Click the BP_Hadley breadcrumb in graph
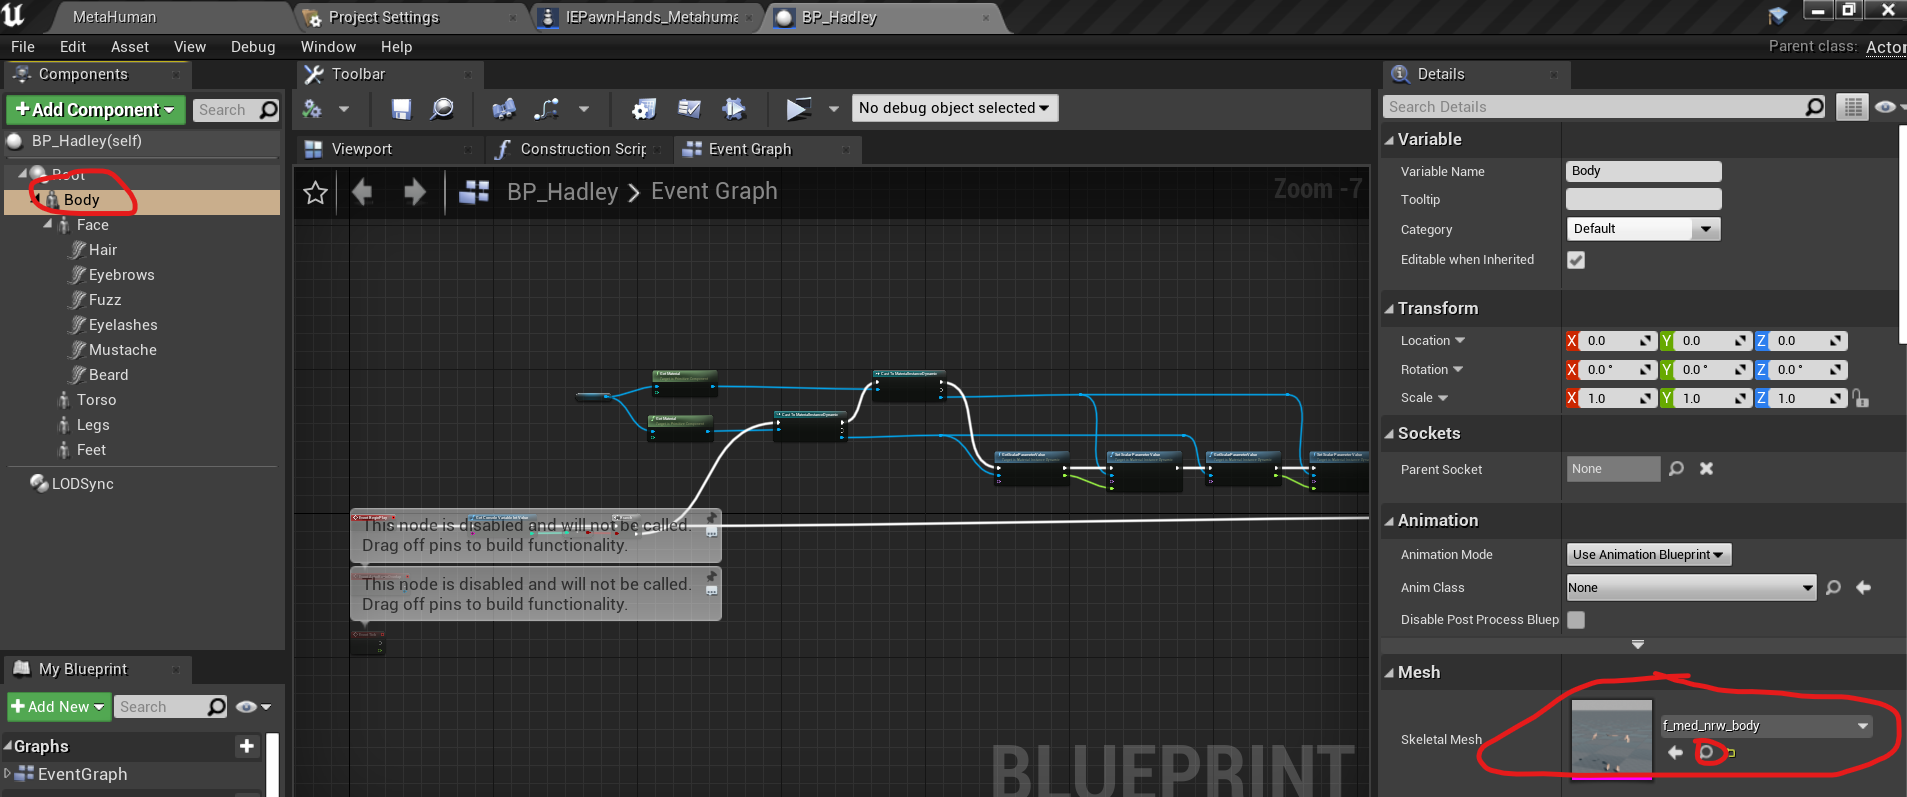 tap(562, 192)
